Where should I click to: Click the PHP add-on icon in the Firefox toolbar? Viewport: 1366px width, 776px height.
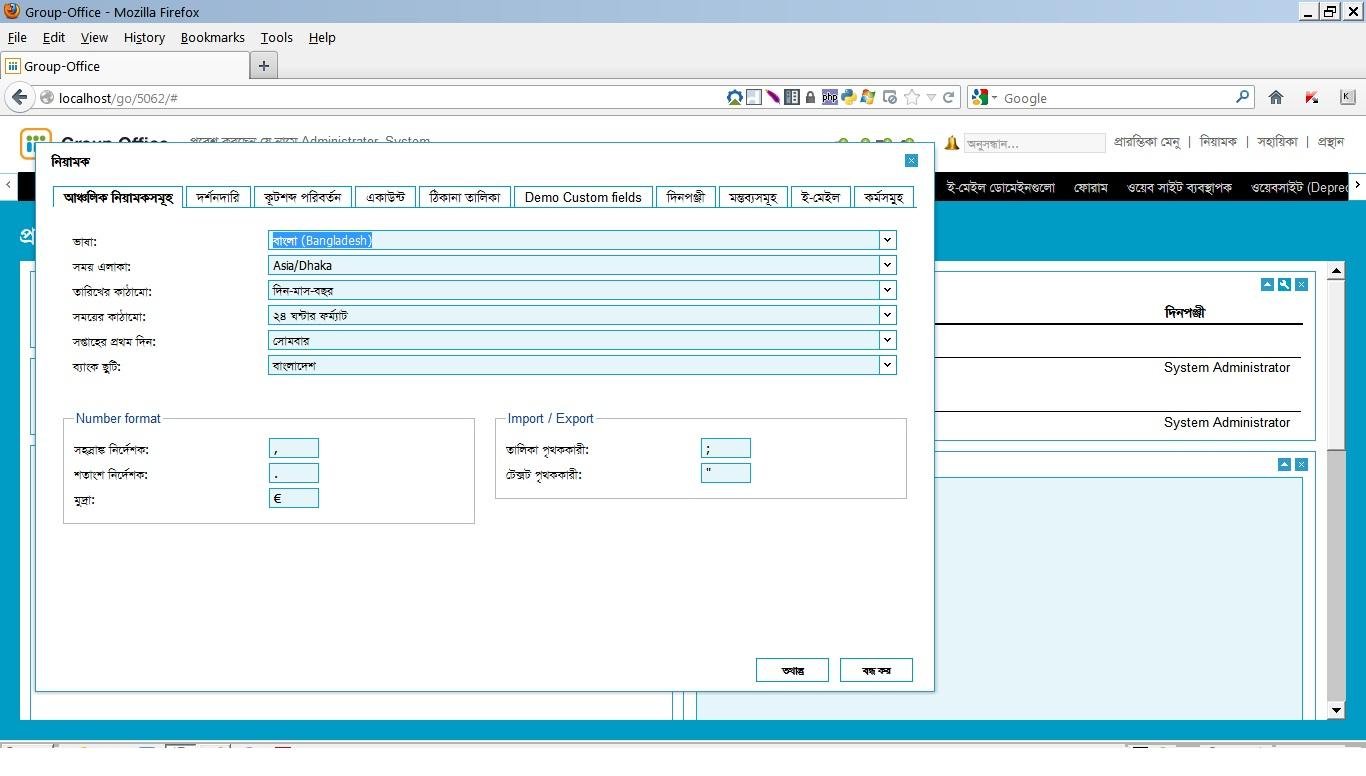[x=830, y=97]
